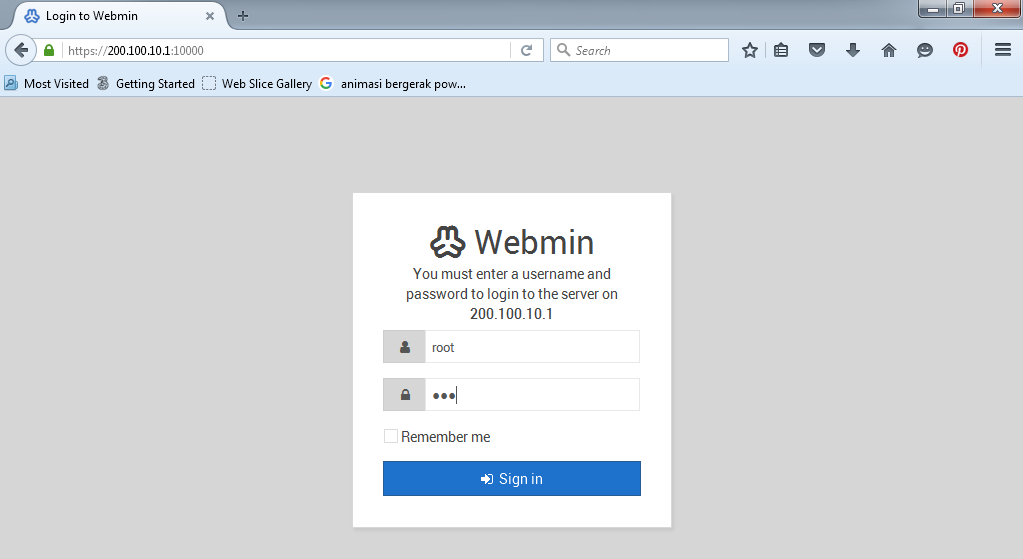1023x559 pixels.
Task: Open the animasi bergerak pow... bookmark
Action: [x=393, y=83]
